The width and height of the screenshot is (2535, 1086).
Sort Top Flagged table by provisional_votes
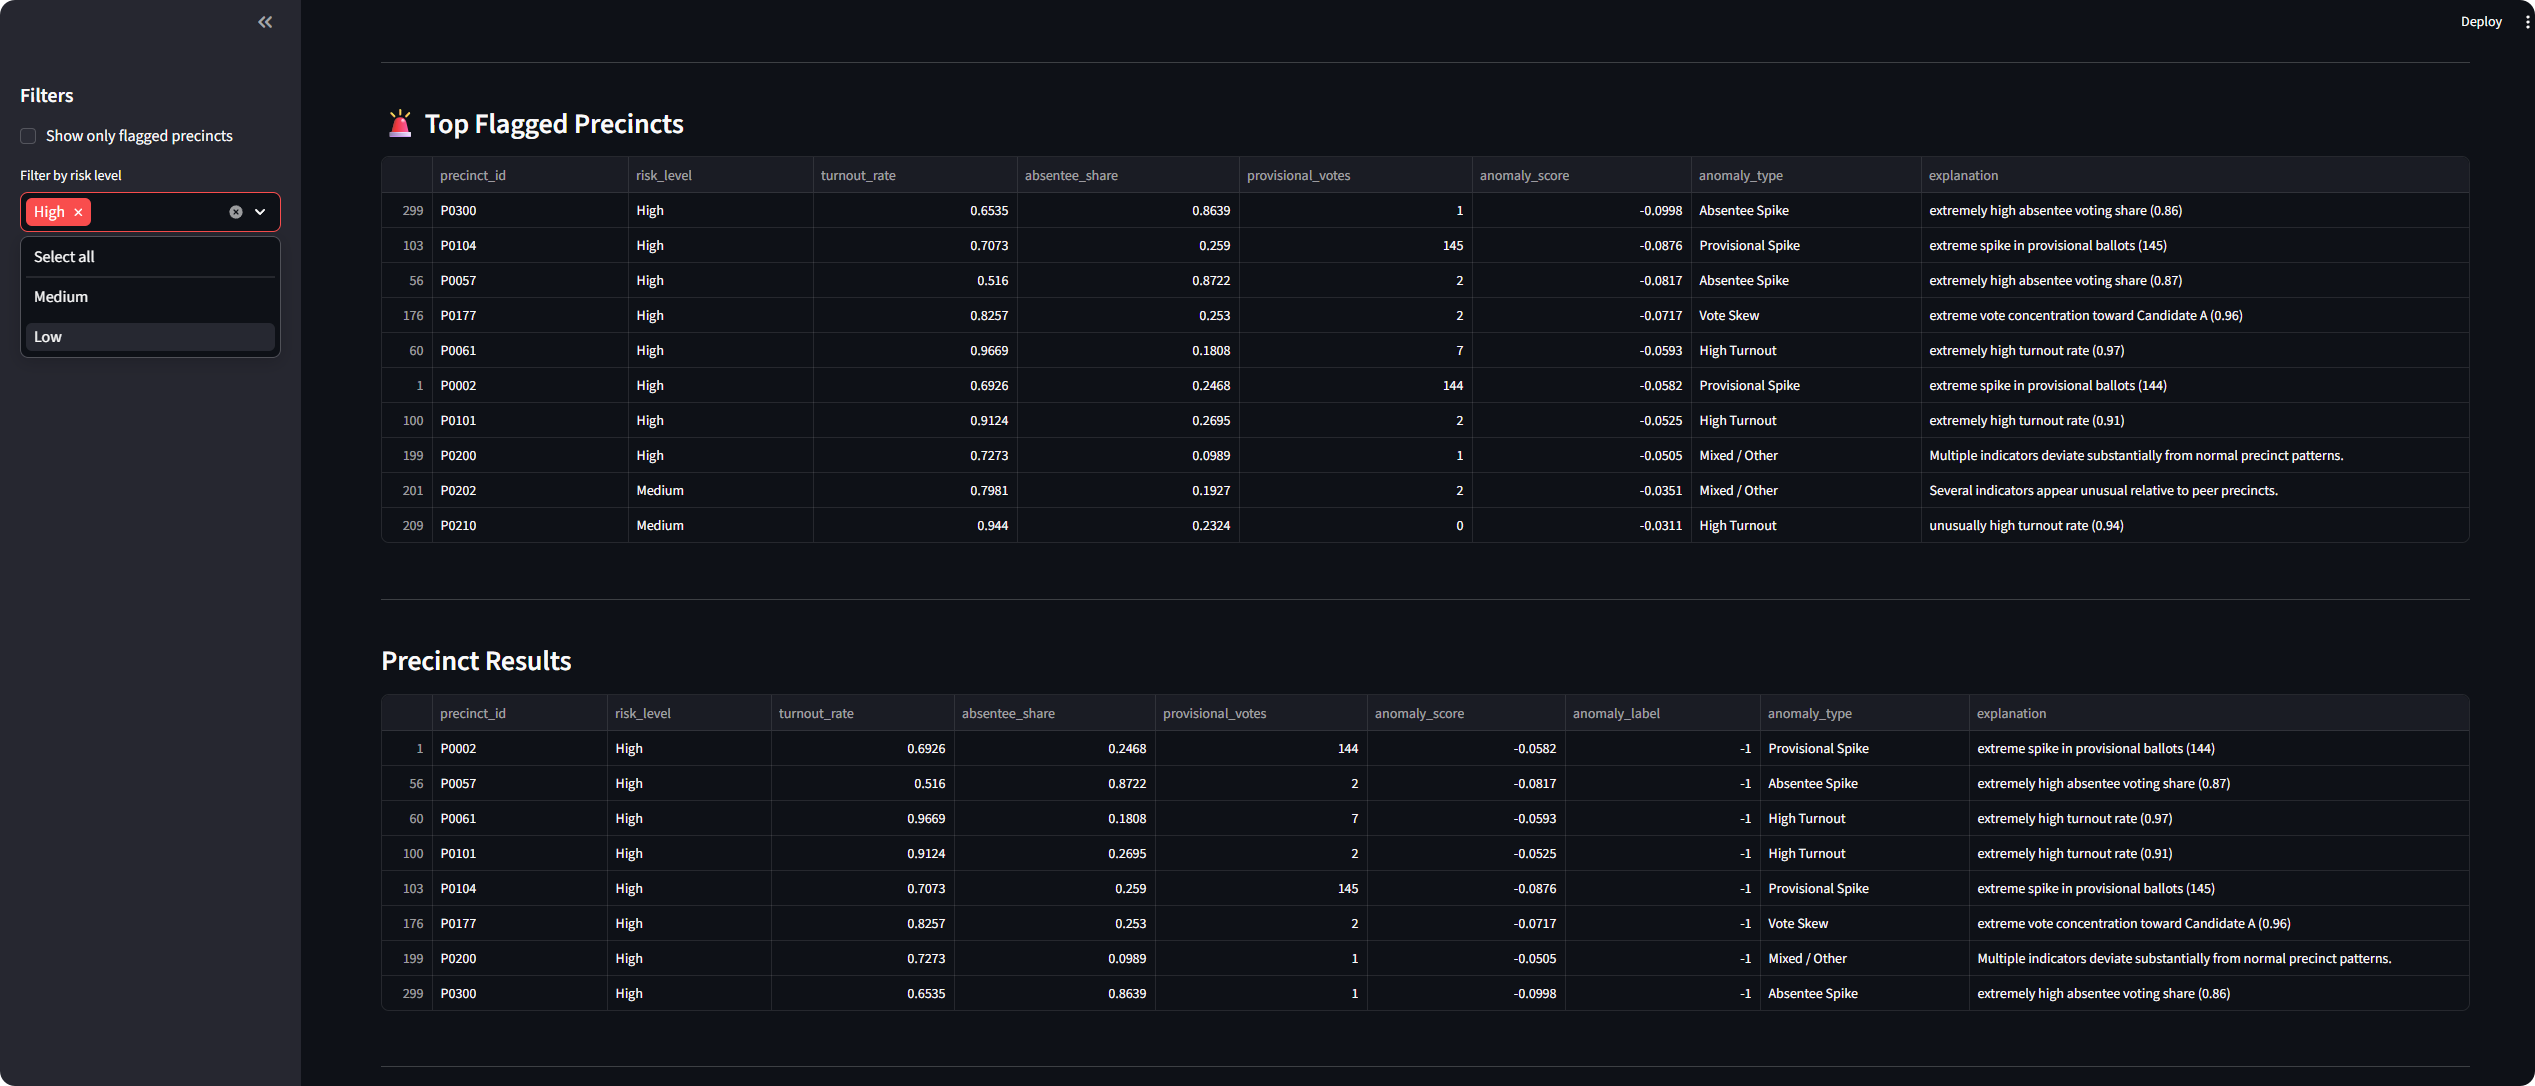coord(1298,176)
